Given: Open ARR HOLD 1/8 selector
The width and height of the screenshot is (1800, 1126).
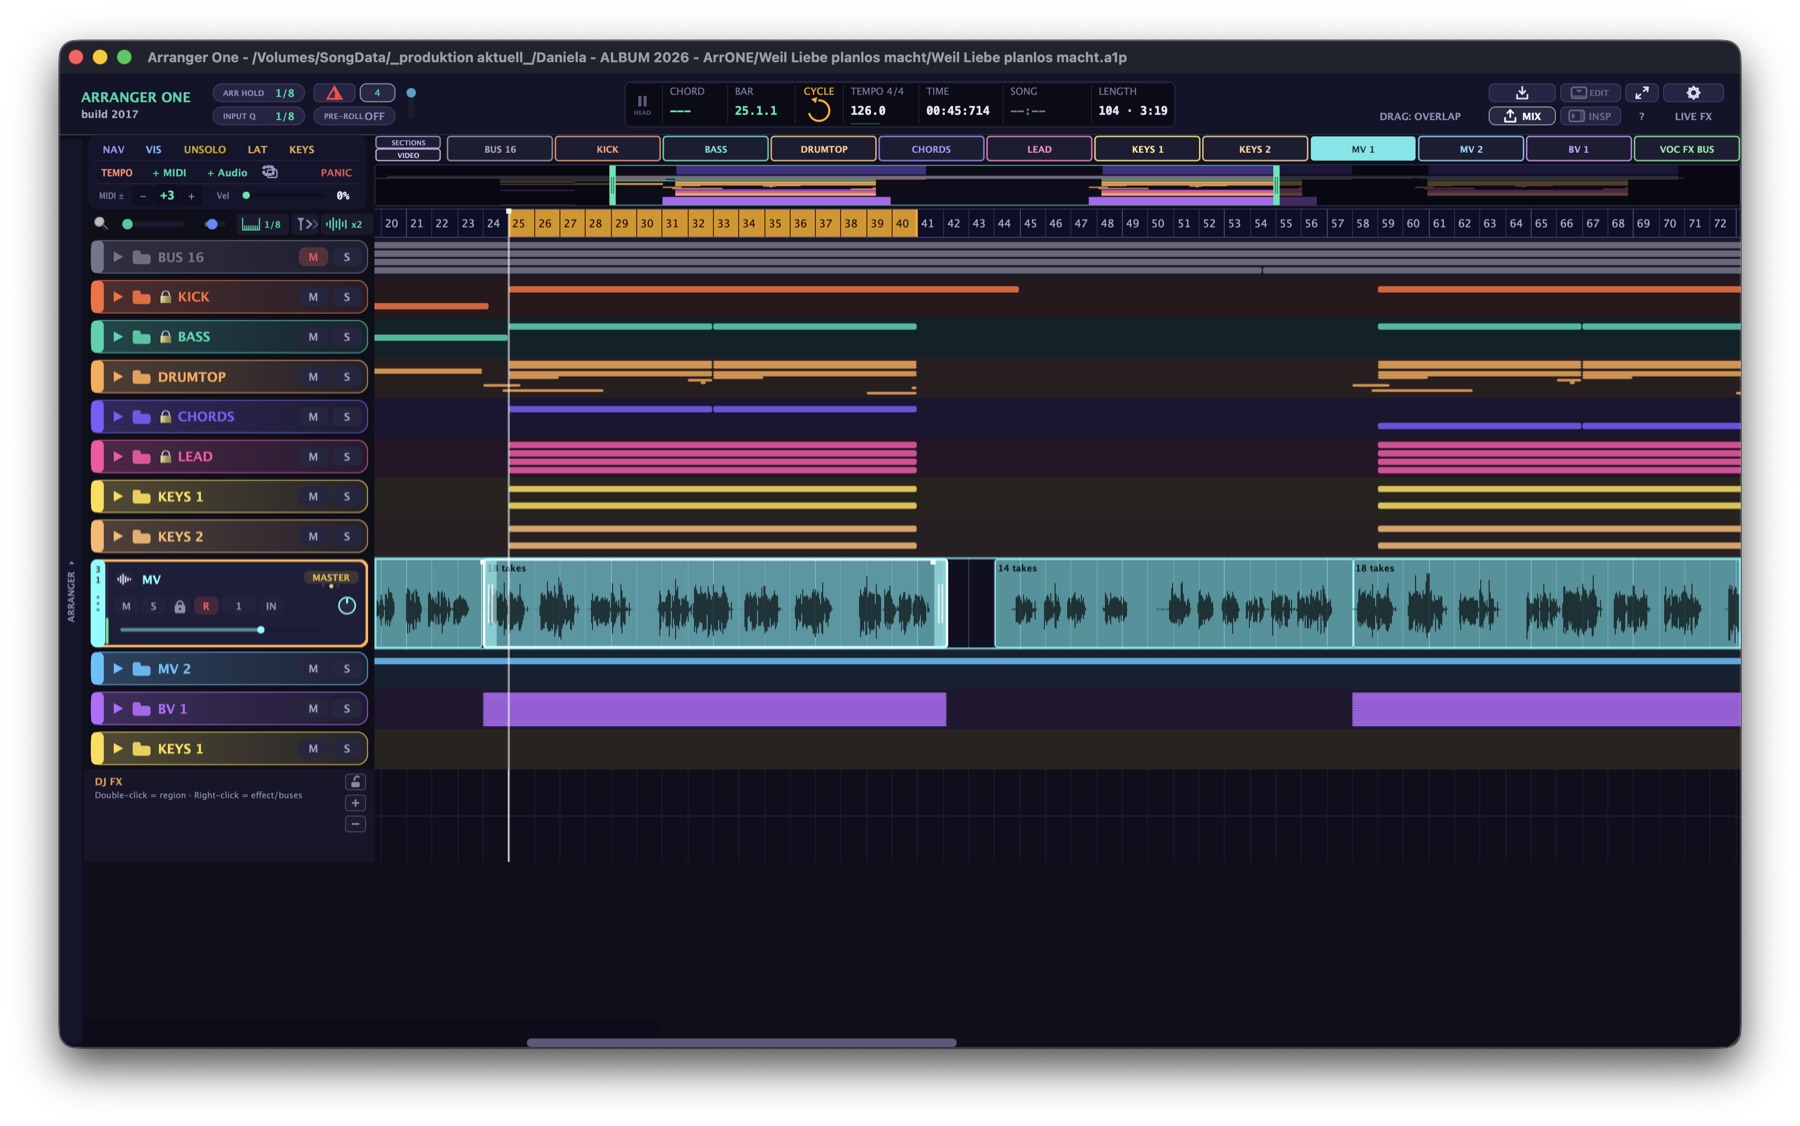Looking at the screenshot, I should point(258,93).
